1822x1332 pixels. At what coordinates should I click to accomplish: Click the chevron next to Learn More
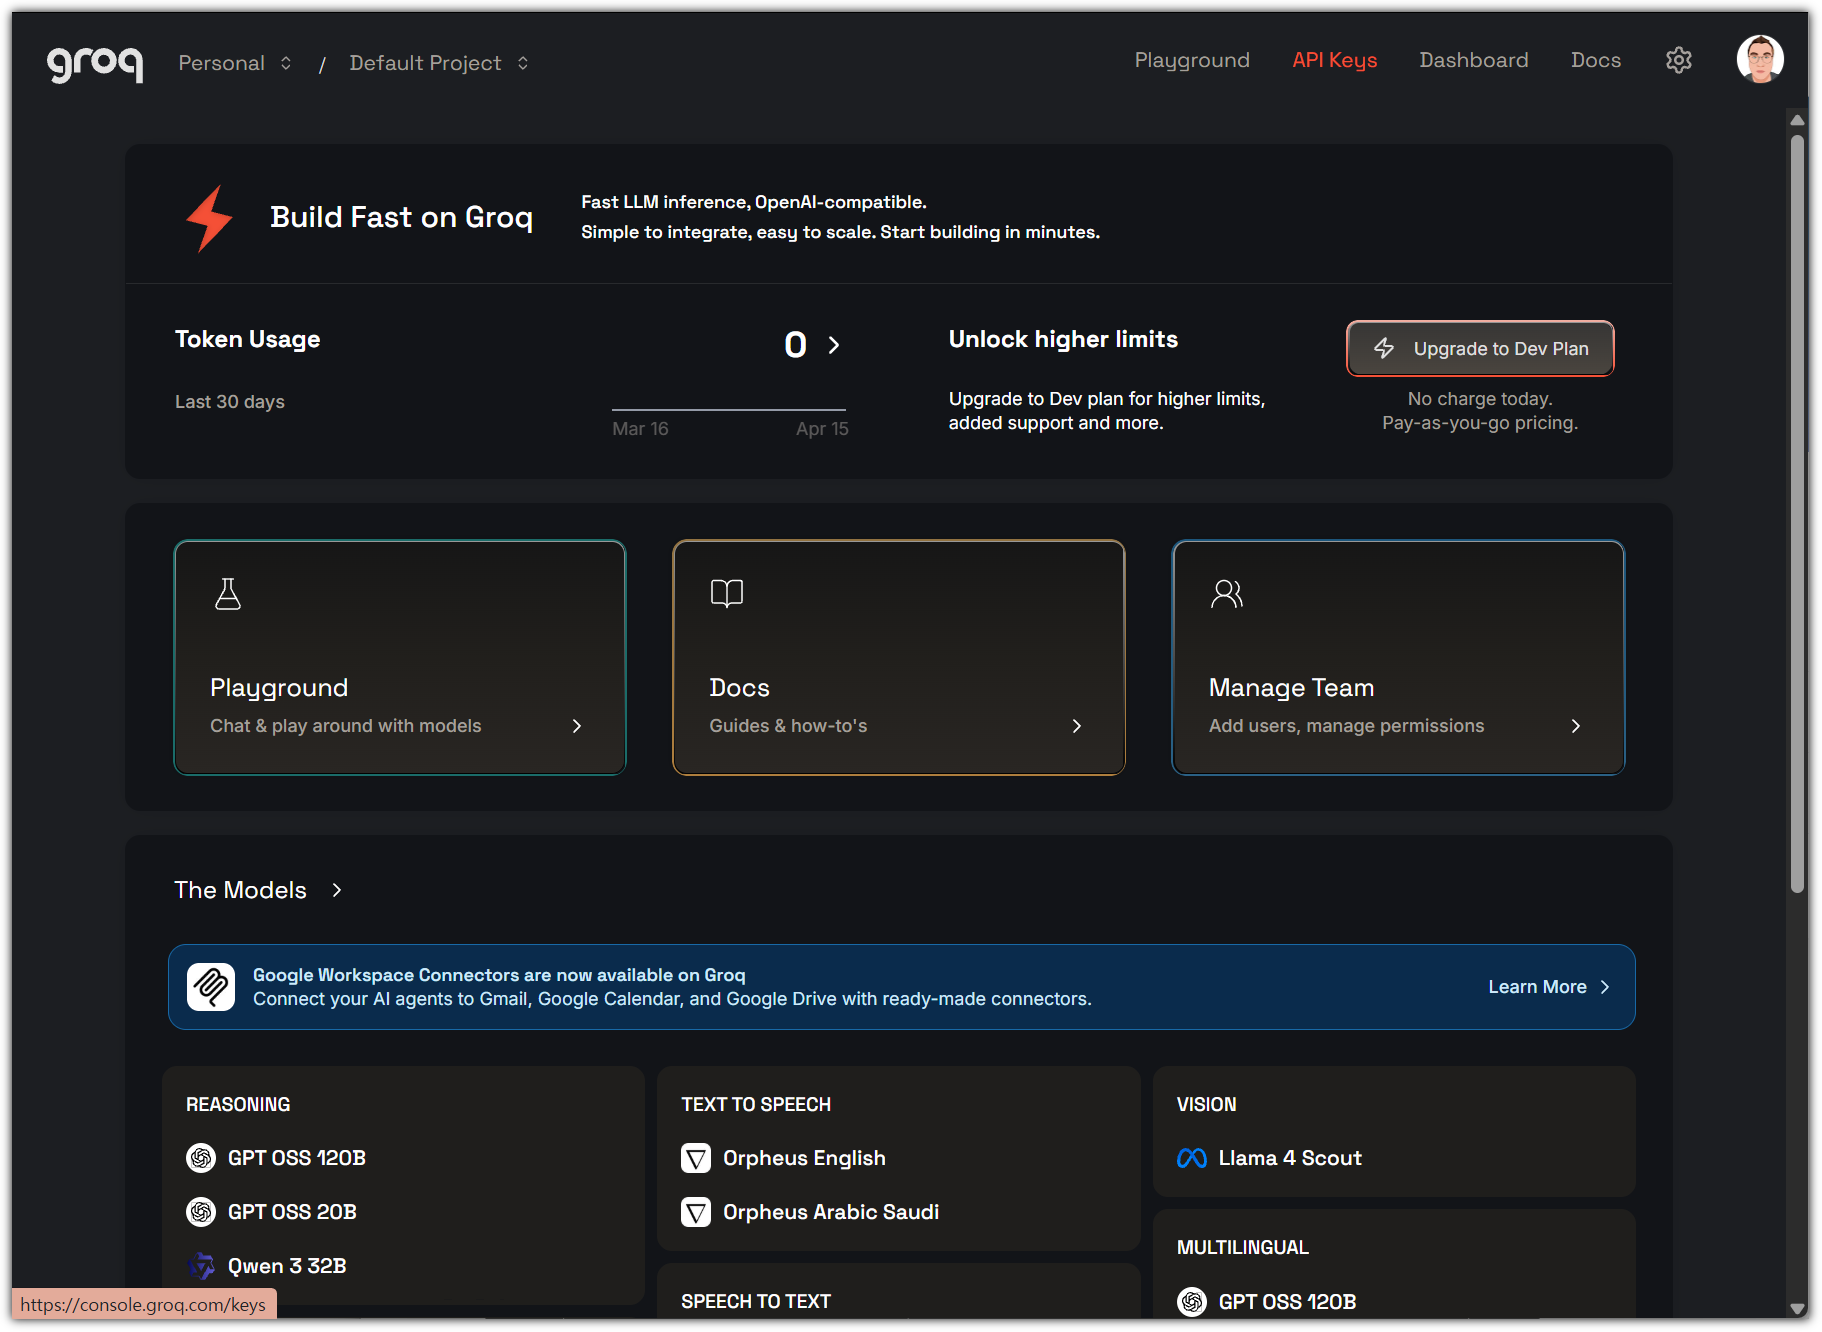pos(1605,987)
